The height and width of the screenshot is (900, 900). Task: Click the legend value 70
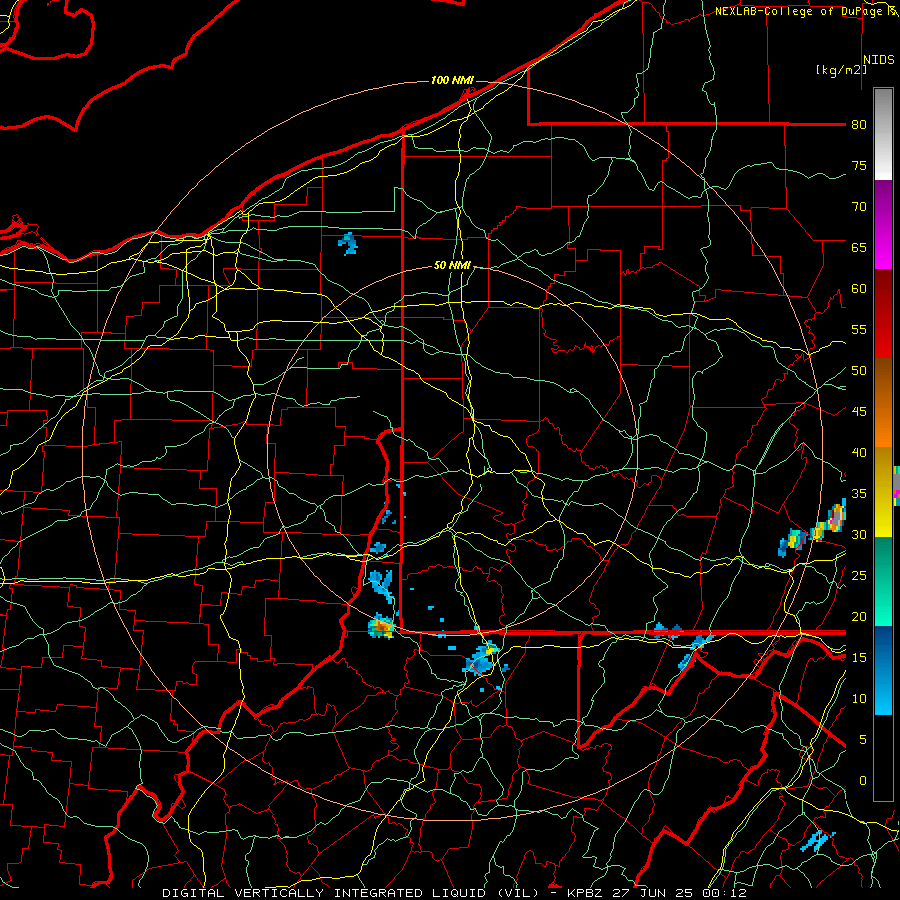[x=859, y=207]
